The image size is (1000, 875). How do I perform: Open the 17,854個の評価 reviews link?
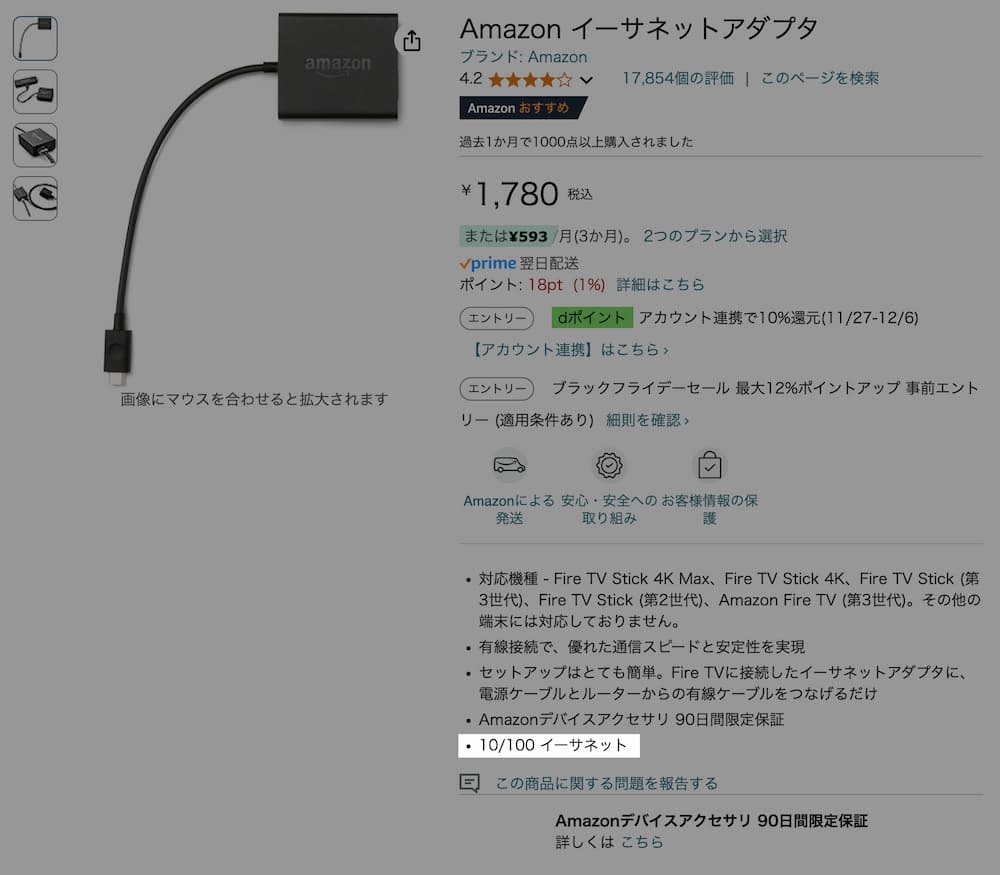coord(678,78)
